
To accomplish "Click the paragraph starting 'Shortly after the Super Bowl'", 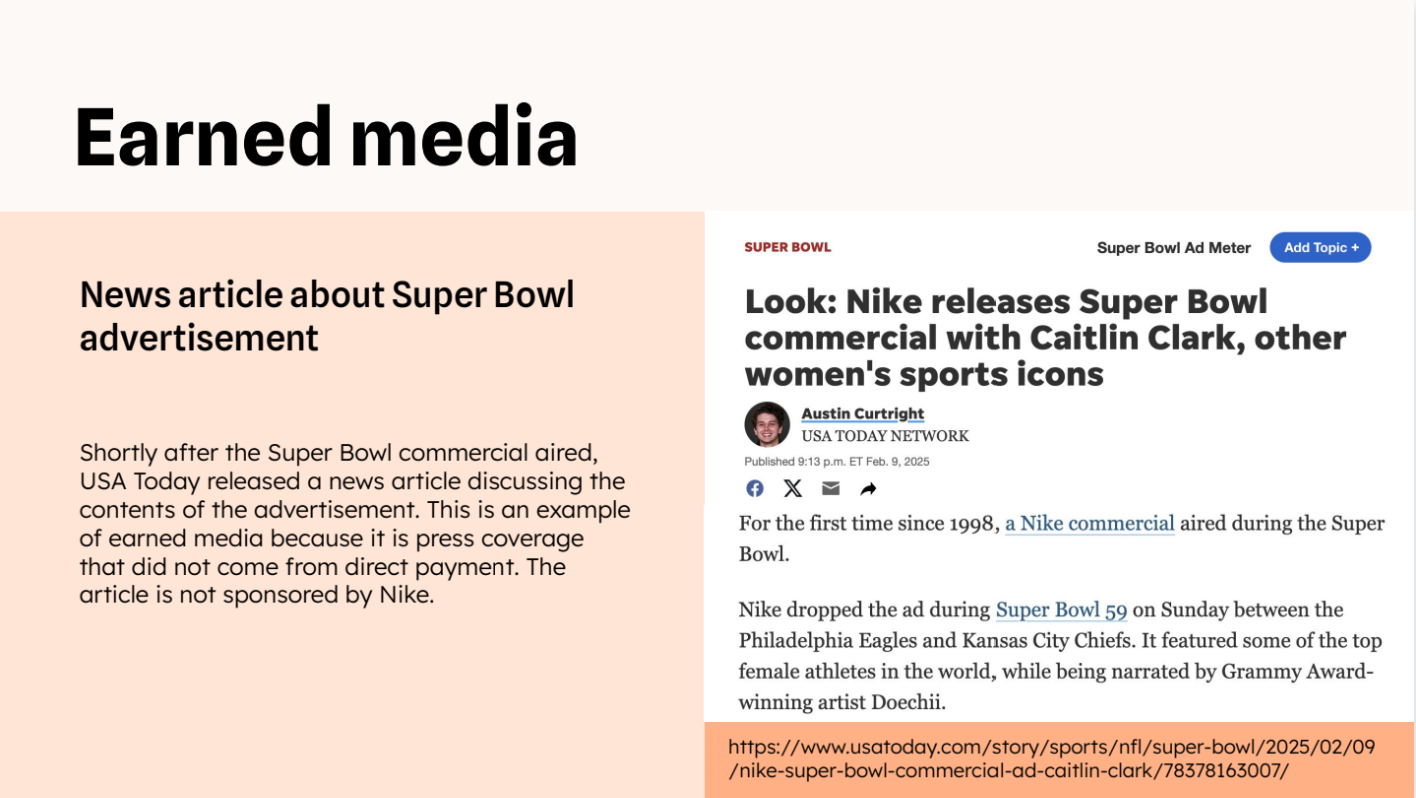I will pos(355,524).
